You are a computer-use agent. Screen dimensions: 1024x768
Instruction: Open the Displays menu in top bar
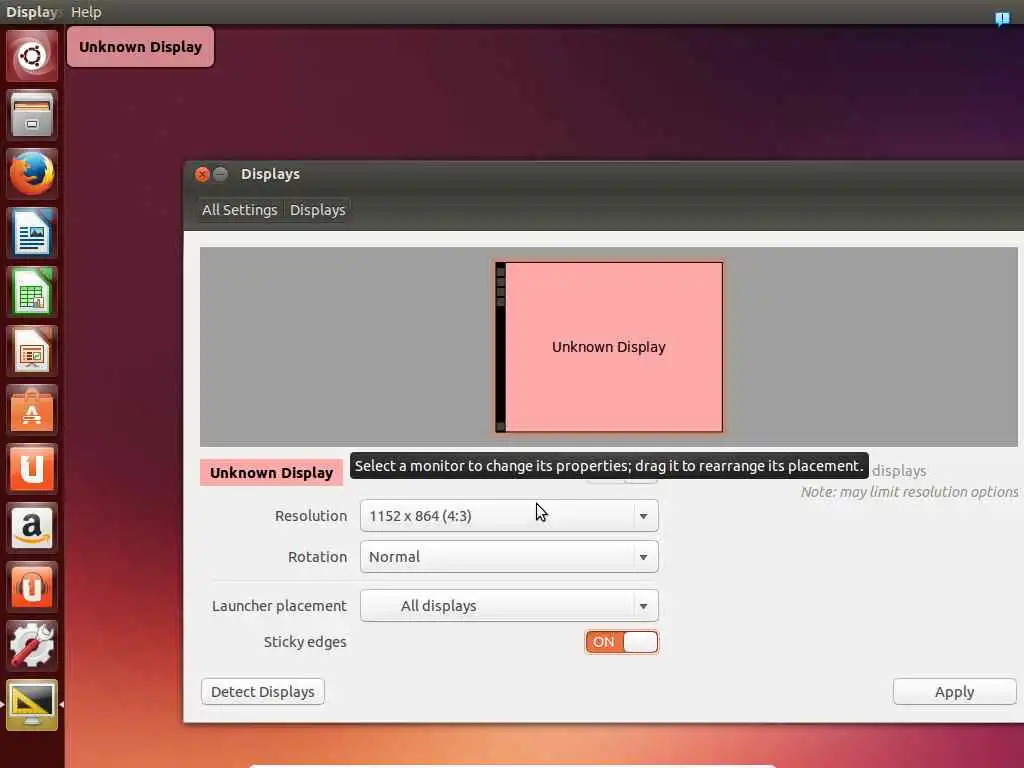(31, 12)
